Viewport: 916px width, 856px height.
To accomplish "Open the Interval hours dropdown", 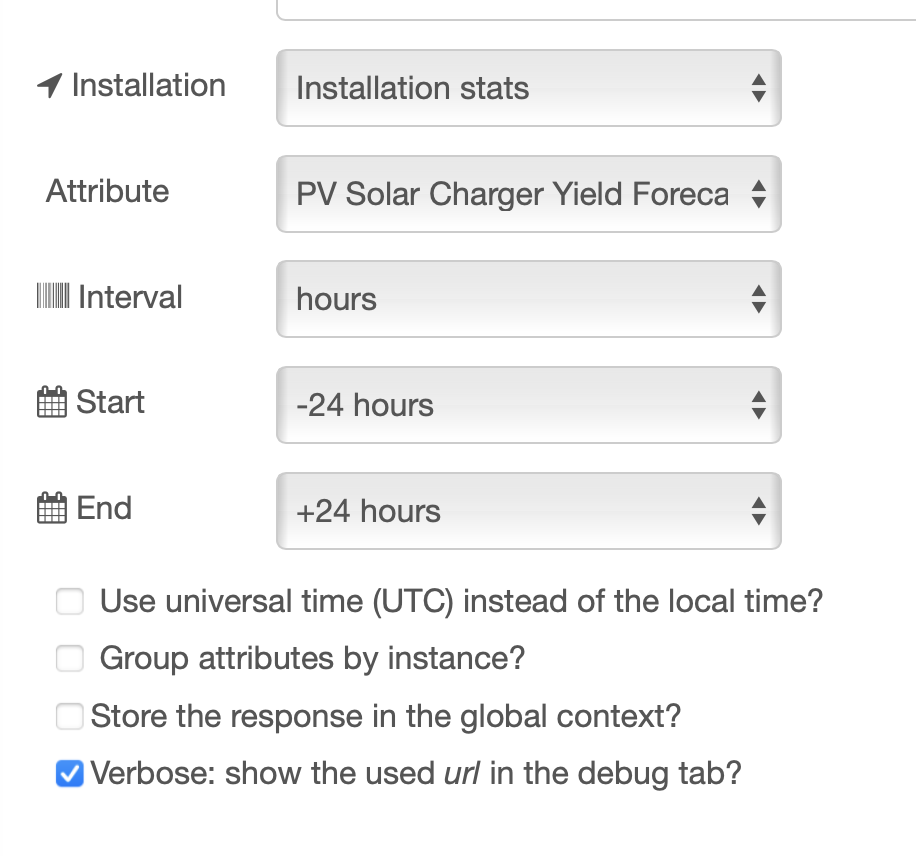I will pos(528,299).
